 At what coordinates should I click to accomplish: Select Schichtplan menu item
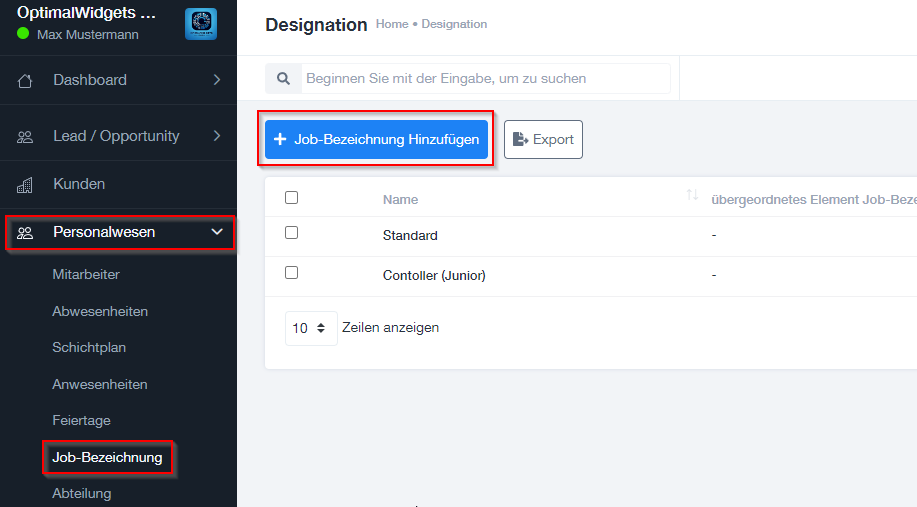point(89,347)
